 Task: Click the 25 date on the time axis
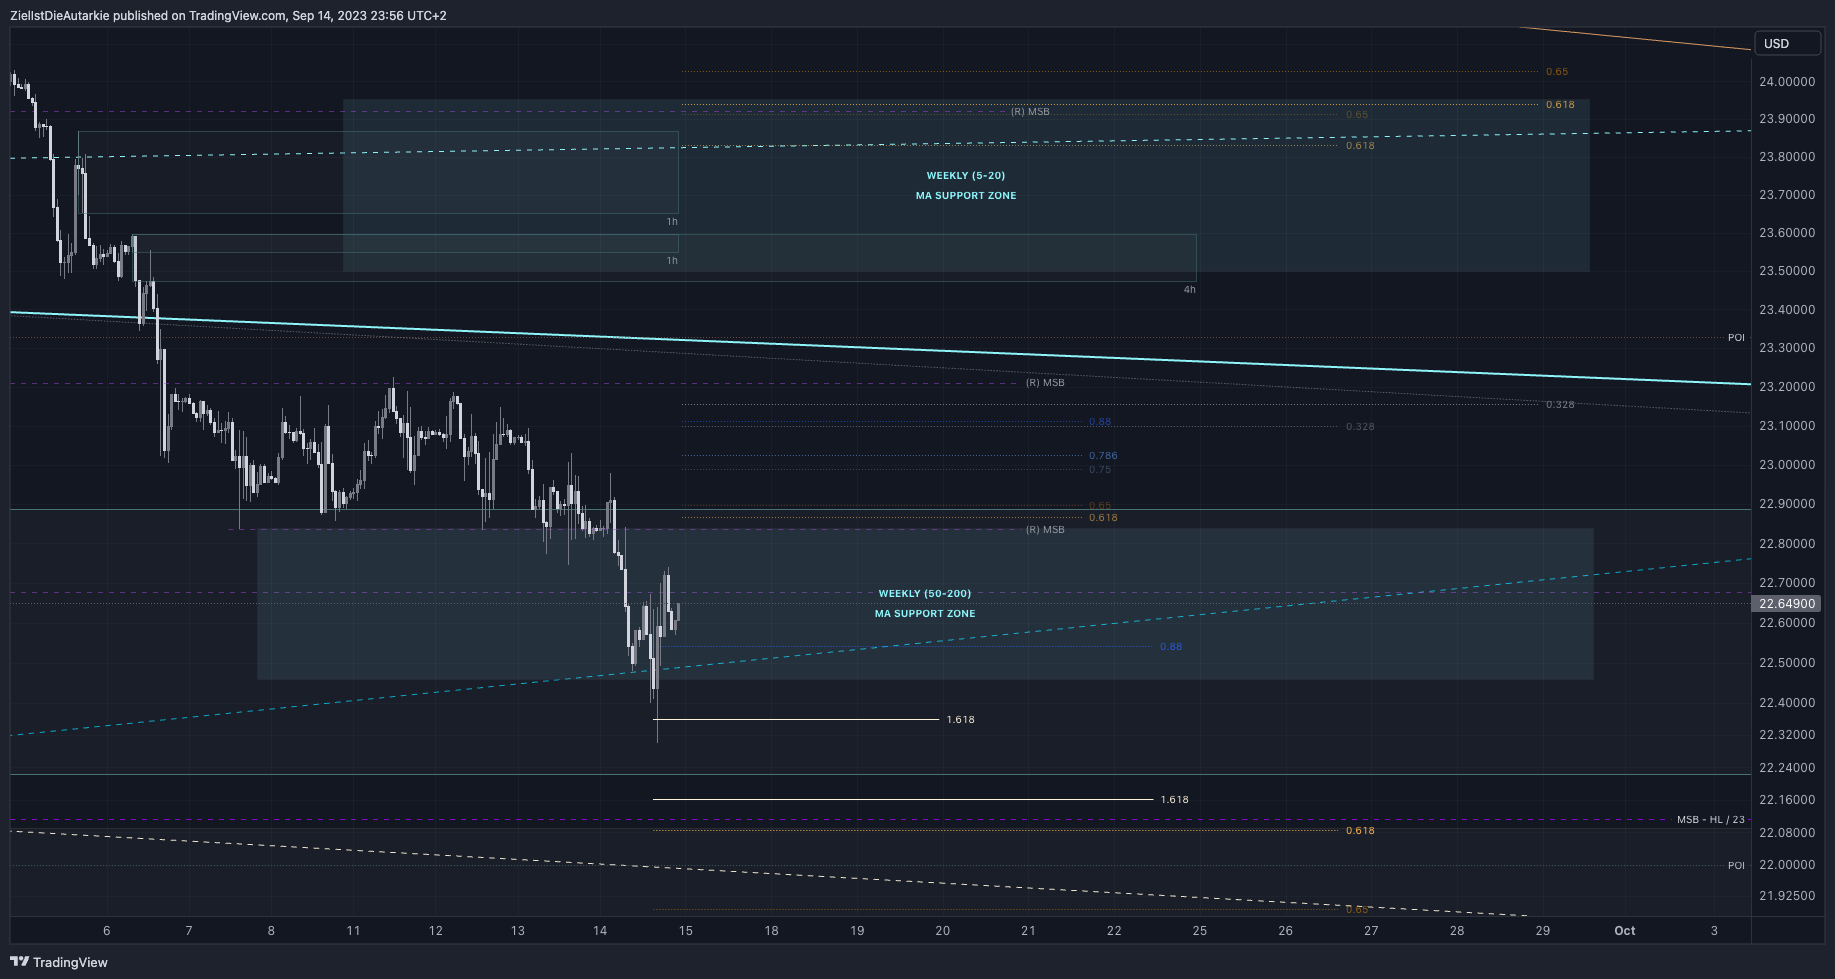[1200, 931]
